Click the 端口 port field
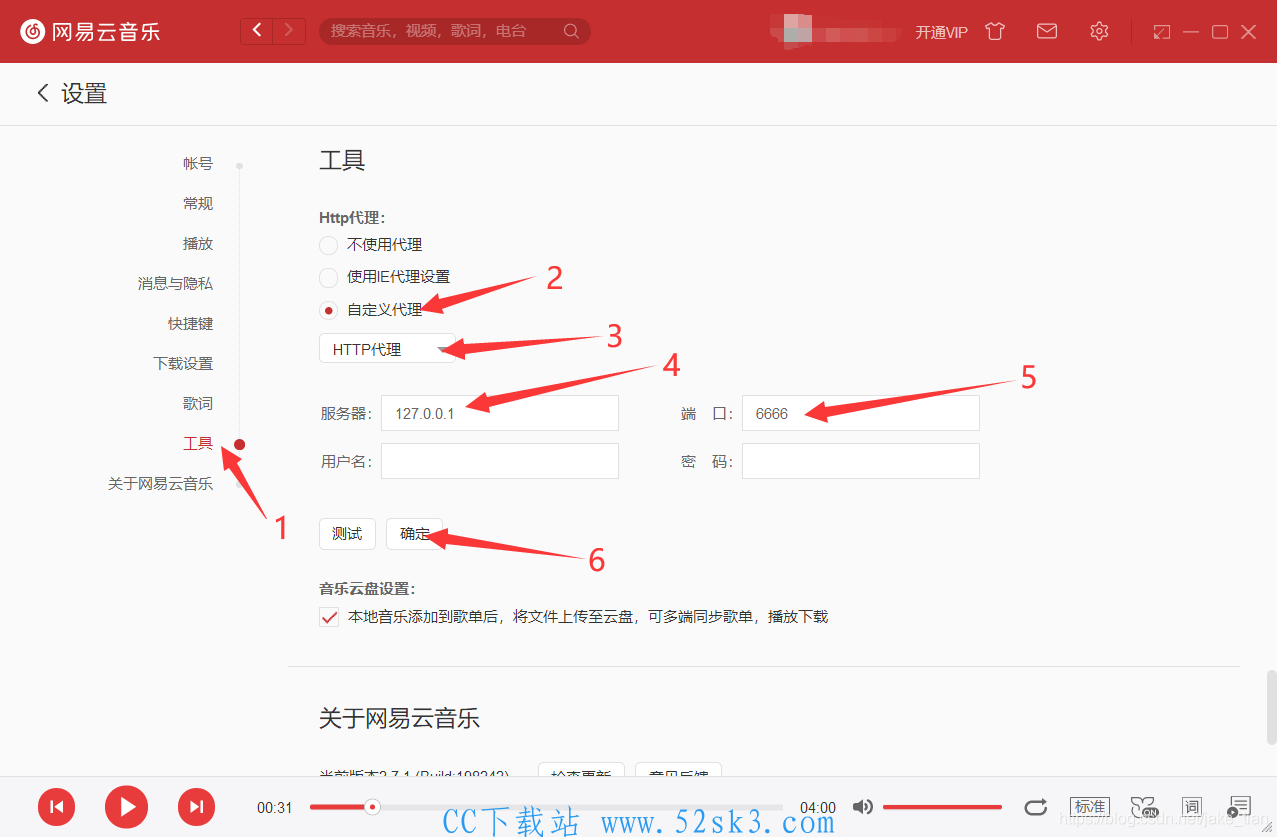This screenshot has width=1277, height=837. (x=861, y=413)
